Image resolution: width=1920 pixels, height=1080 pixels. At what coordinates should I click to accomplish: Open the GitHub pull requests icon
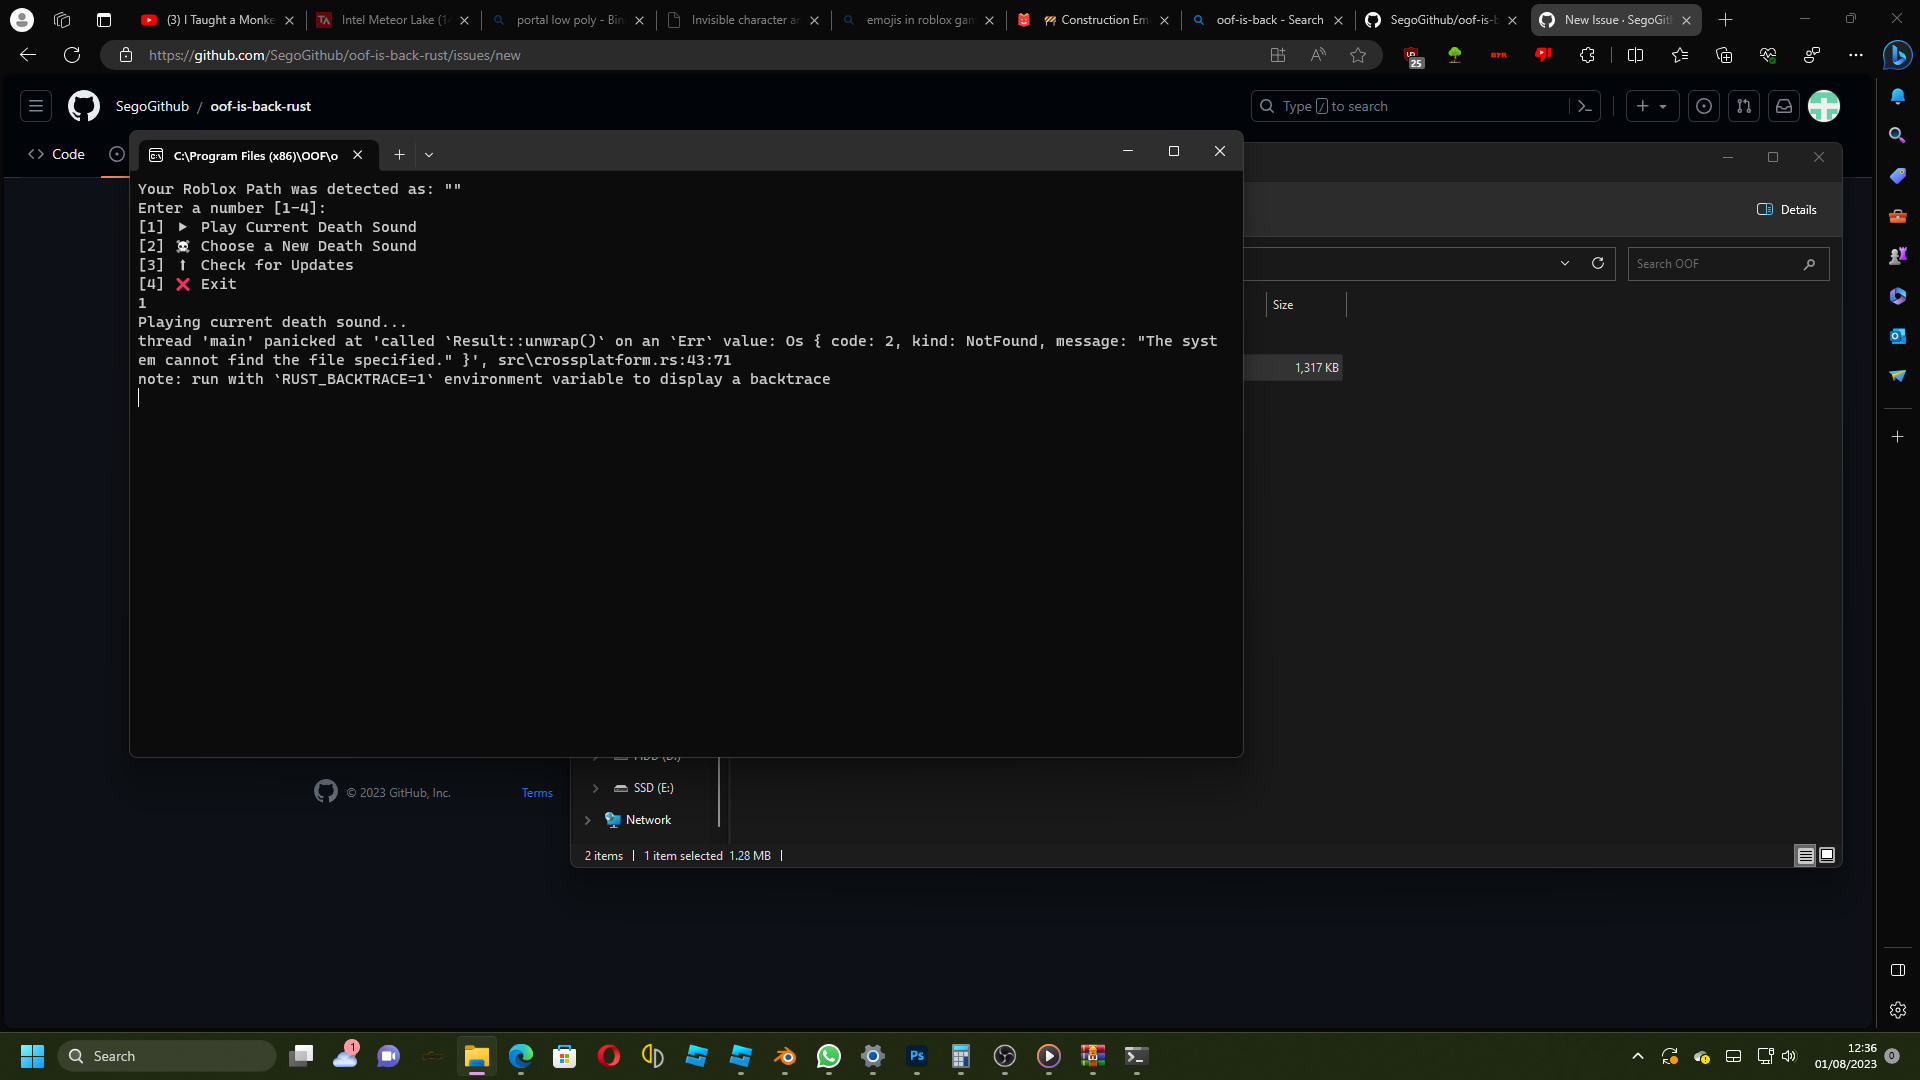pos(1744,106)
